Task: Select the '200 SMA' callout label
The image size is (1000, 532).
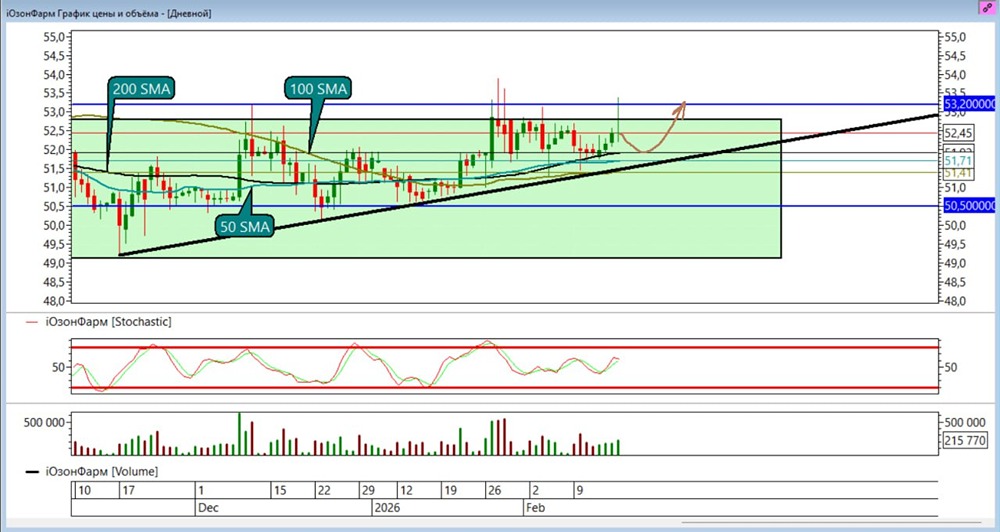Action: pyautogui.click(x=142, y=89)
